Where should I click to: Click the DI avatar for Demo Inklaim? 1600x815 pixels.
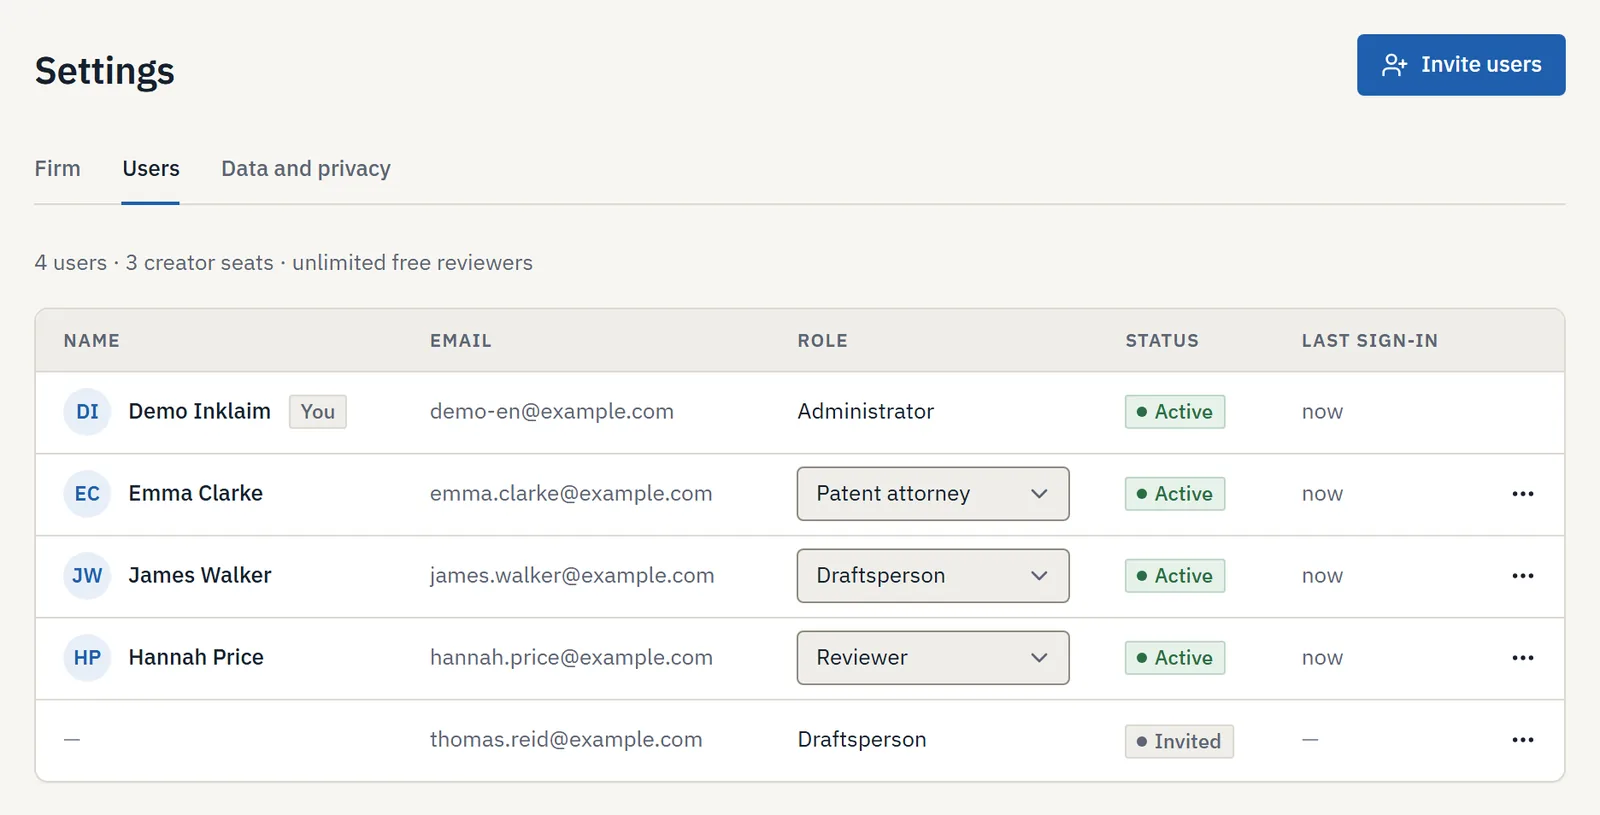coord(87,412)
